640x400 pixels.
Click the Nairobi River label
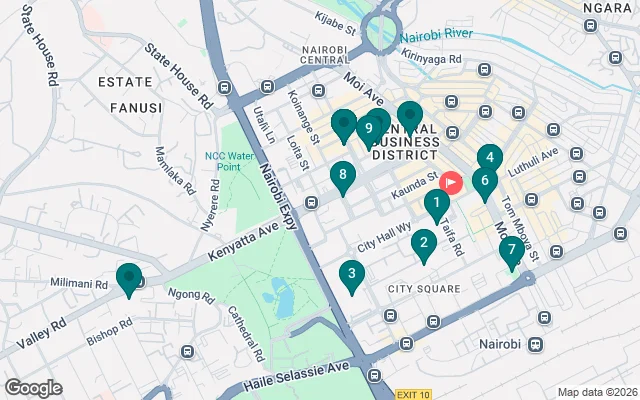pyautogui.click(x=436, y=36)
